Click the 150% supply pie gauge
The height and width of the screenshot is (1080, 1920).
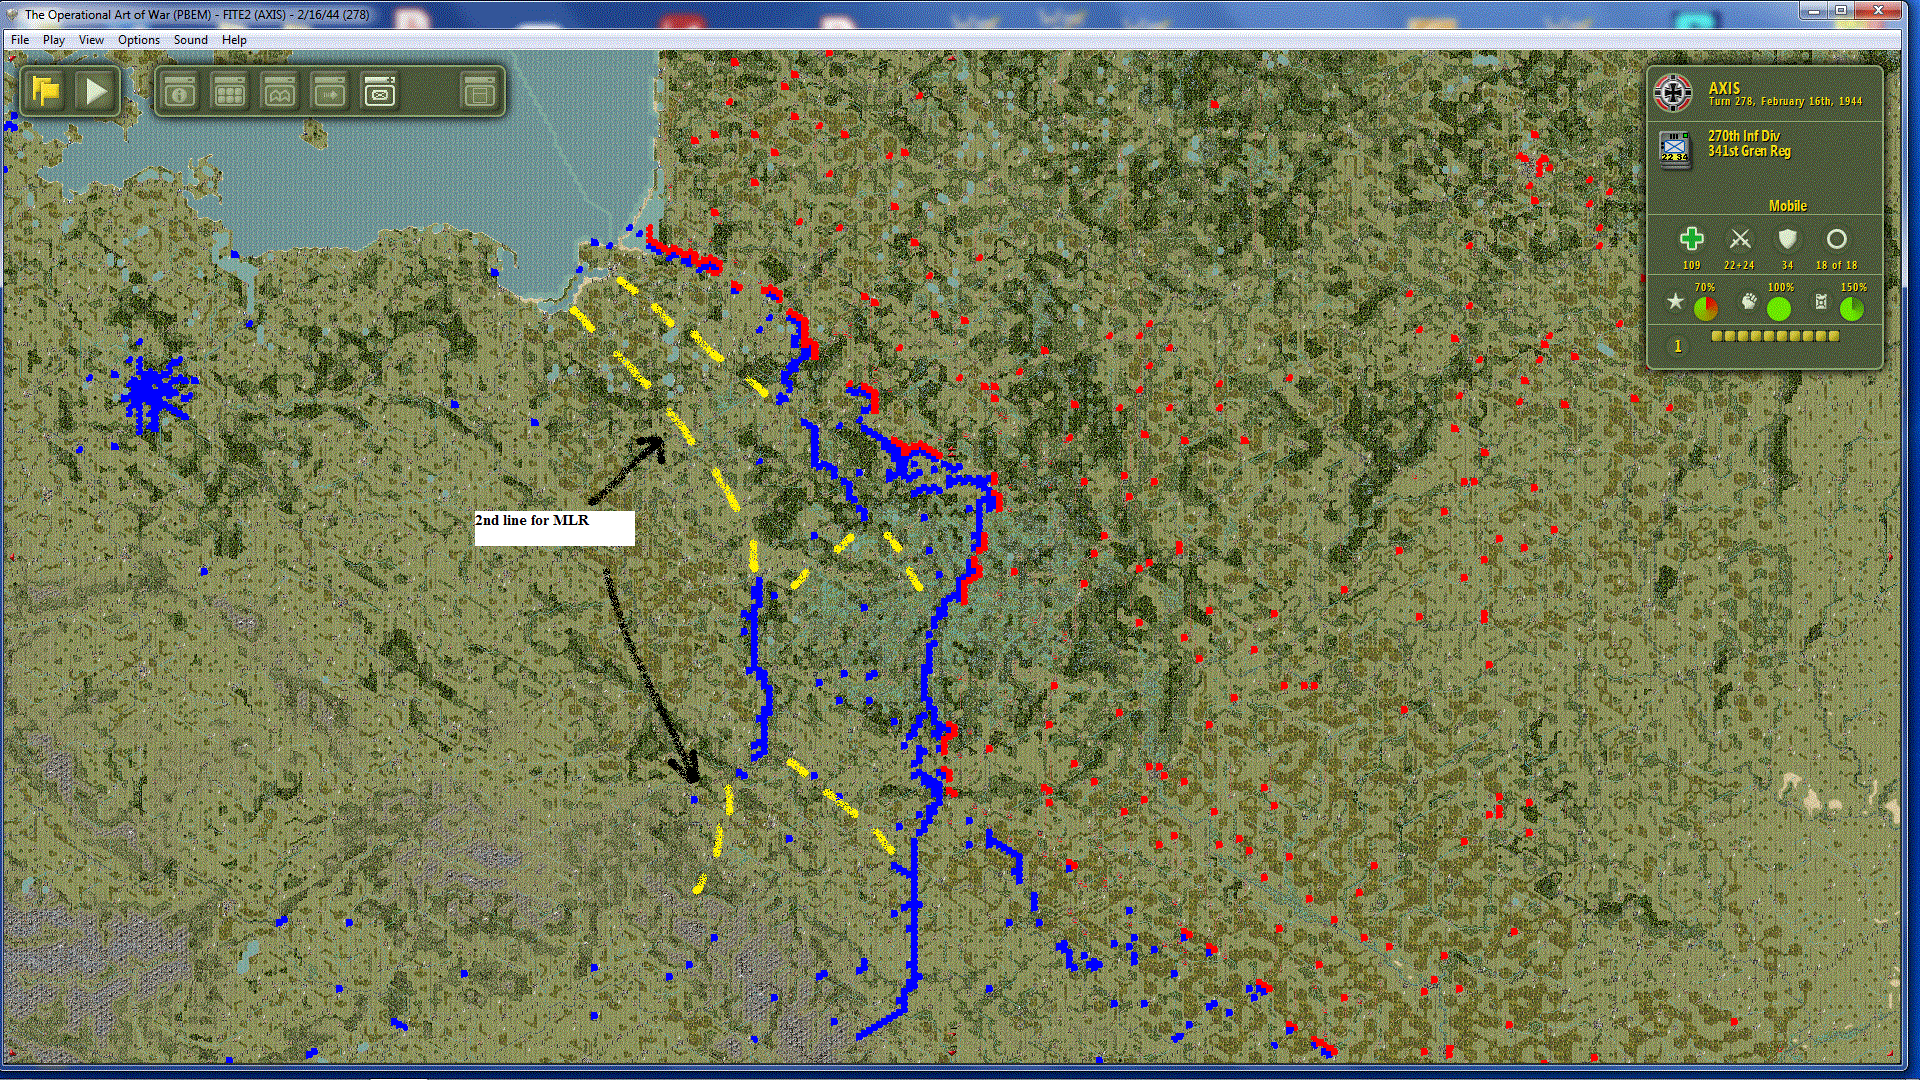[1852, 308]
